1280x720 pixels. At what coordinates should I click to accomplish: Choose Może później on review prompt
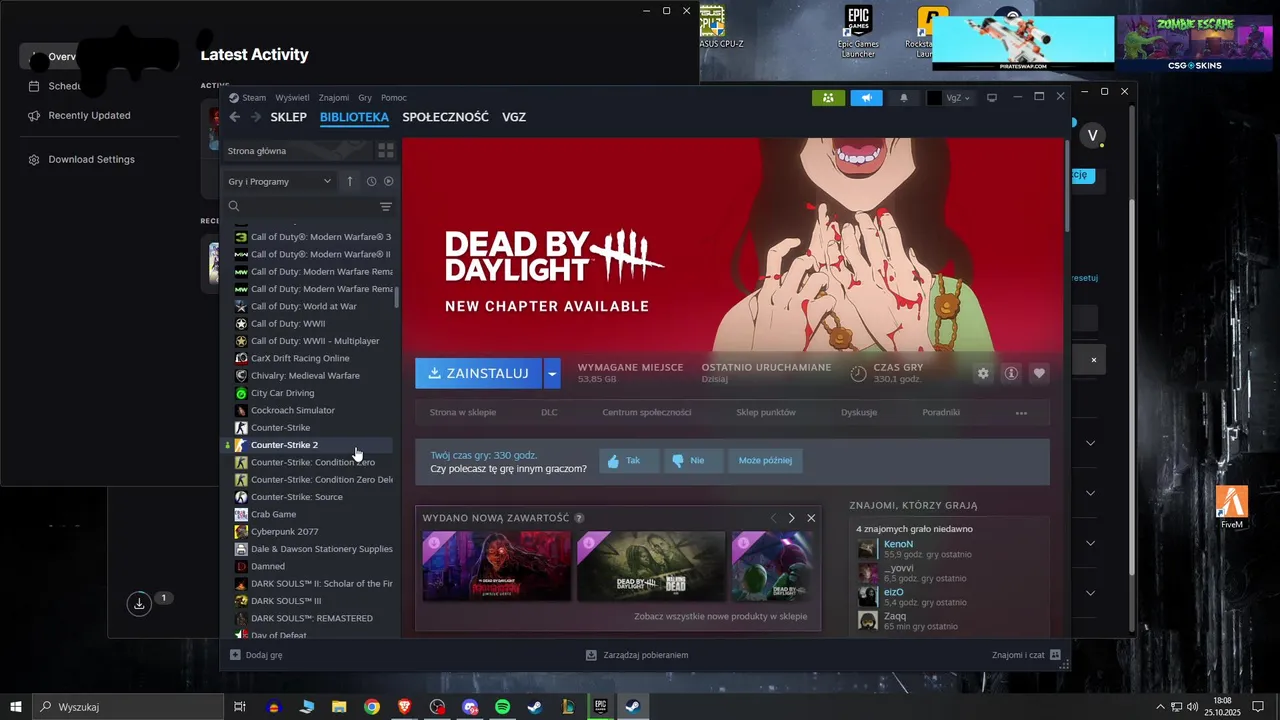point(765,461)
